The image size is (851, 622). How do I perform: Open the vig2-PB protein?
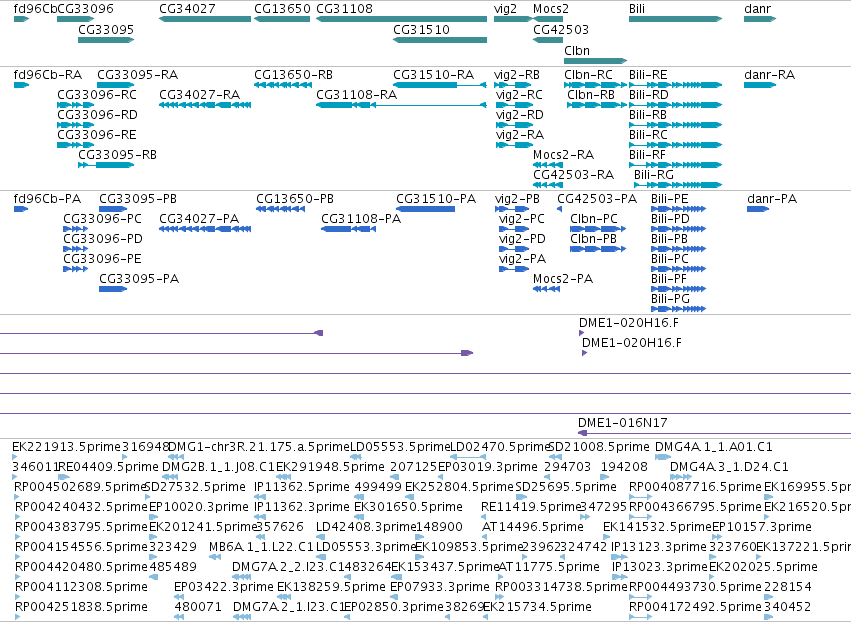(512, 209)
